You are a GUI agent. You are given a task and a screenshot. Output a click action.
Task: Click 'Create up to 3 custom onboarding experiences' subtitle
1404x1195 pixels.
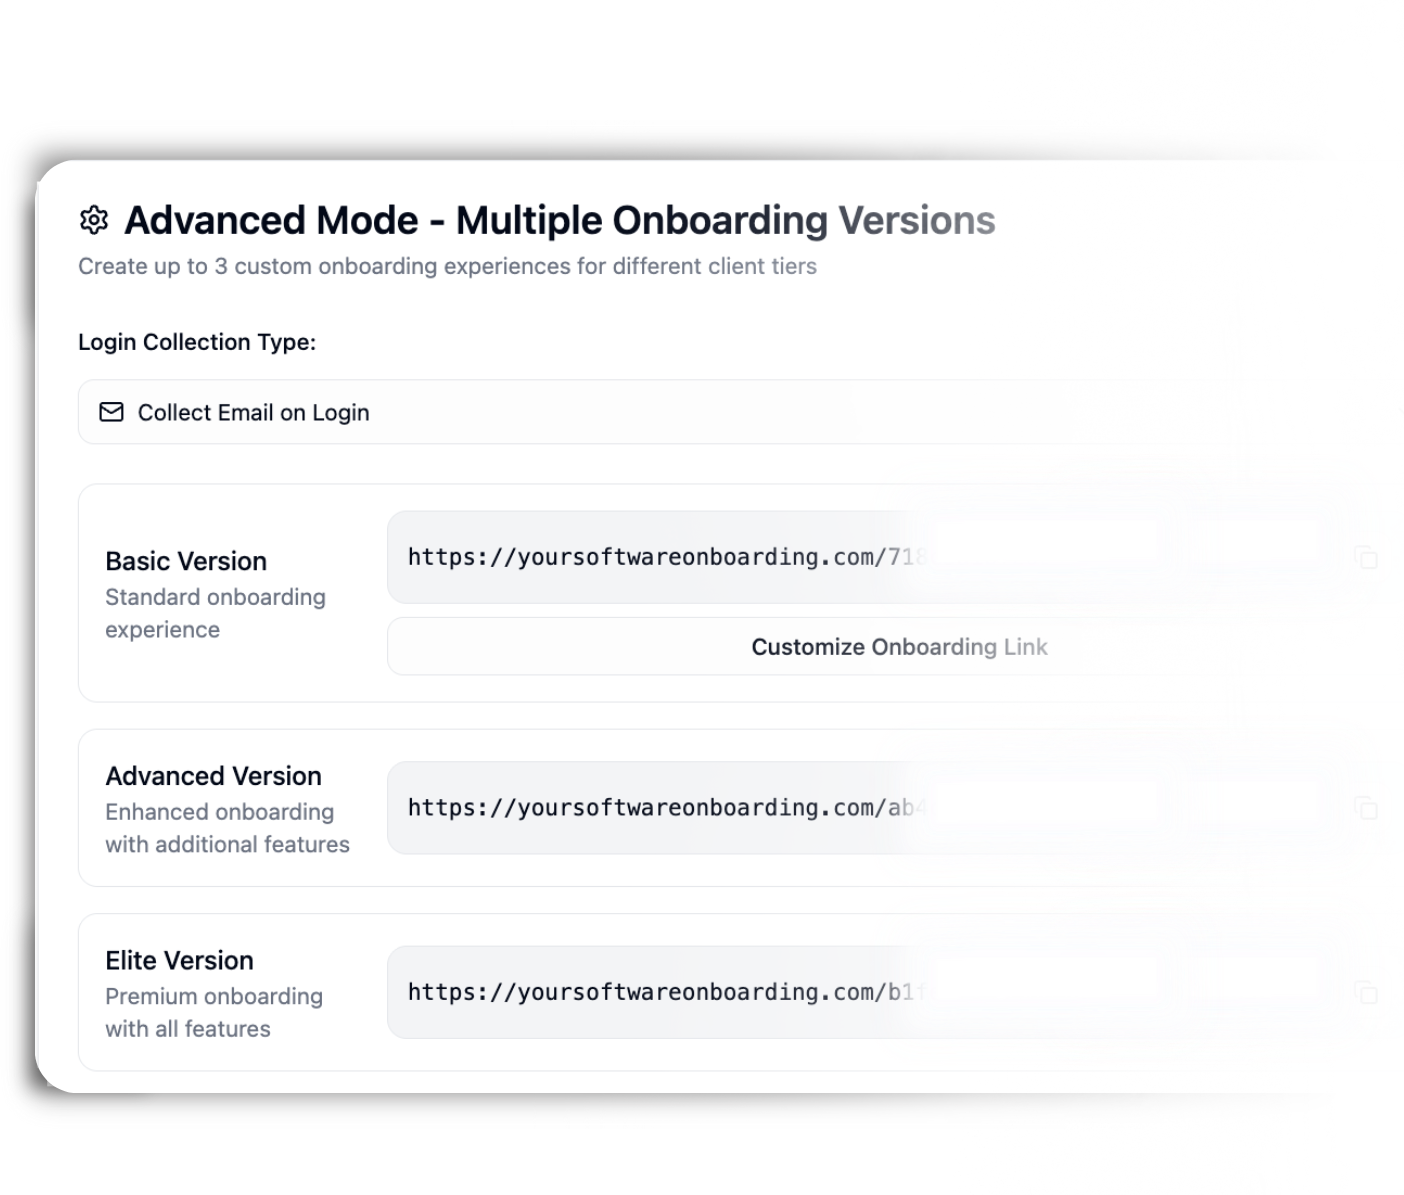(x=447, y=266)
